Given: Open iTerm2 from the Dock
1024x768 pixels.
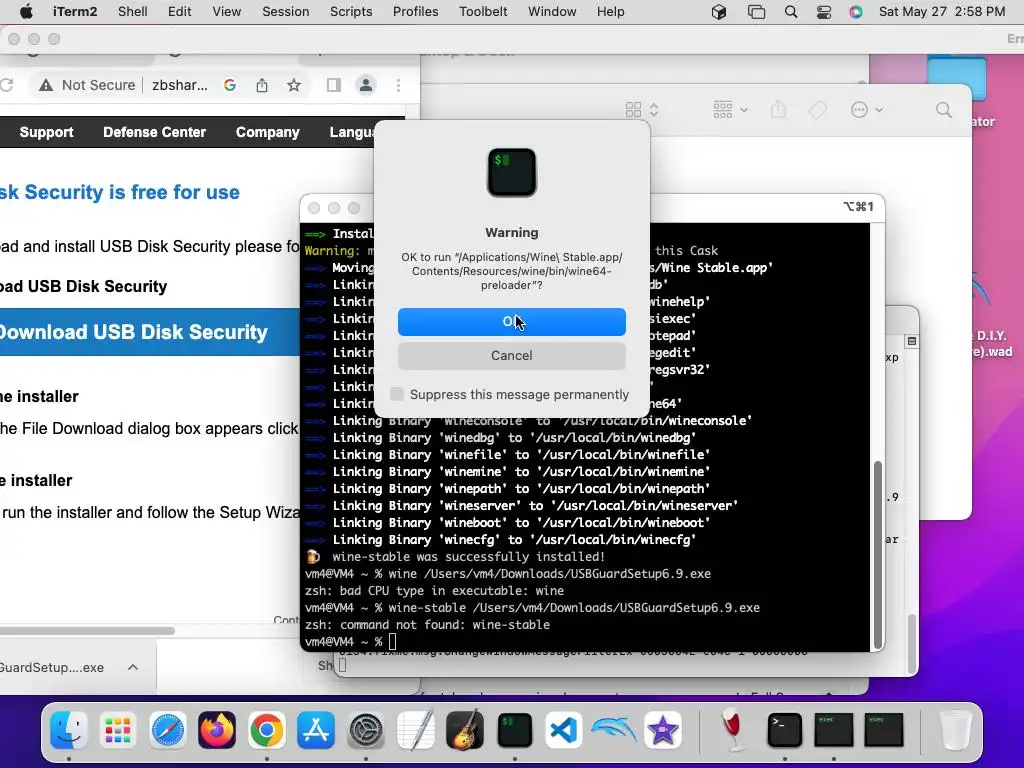Looking at the screenshot, I should point(515,730).
